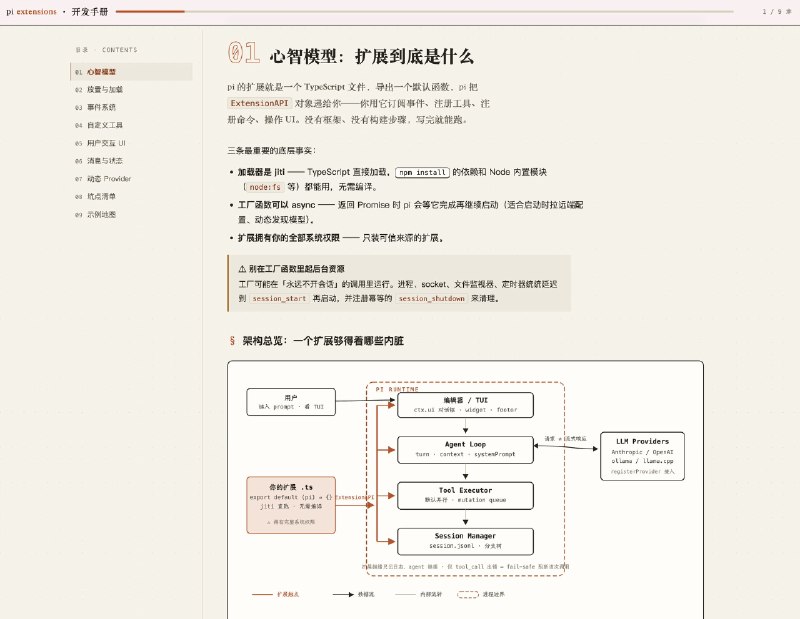Click the 用户 box in the diagram
The image size is (800, 619).
pyautogui.click(x=291, y=402)
